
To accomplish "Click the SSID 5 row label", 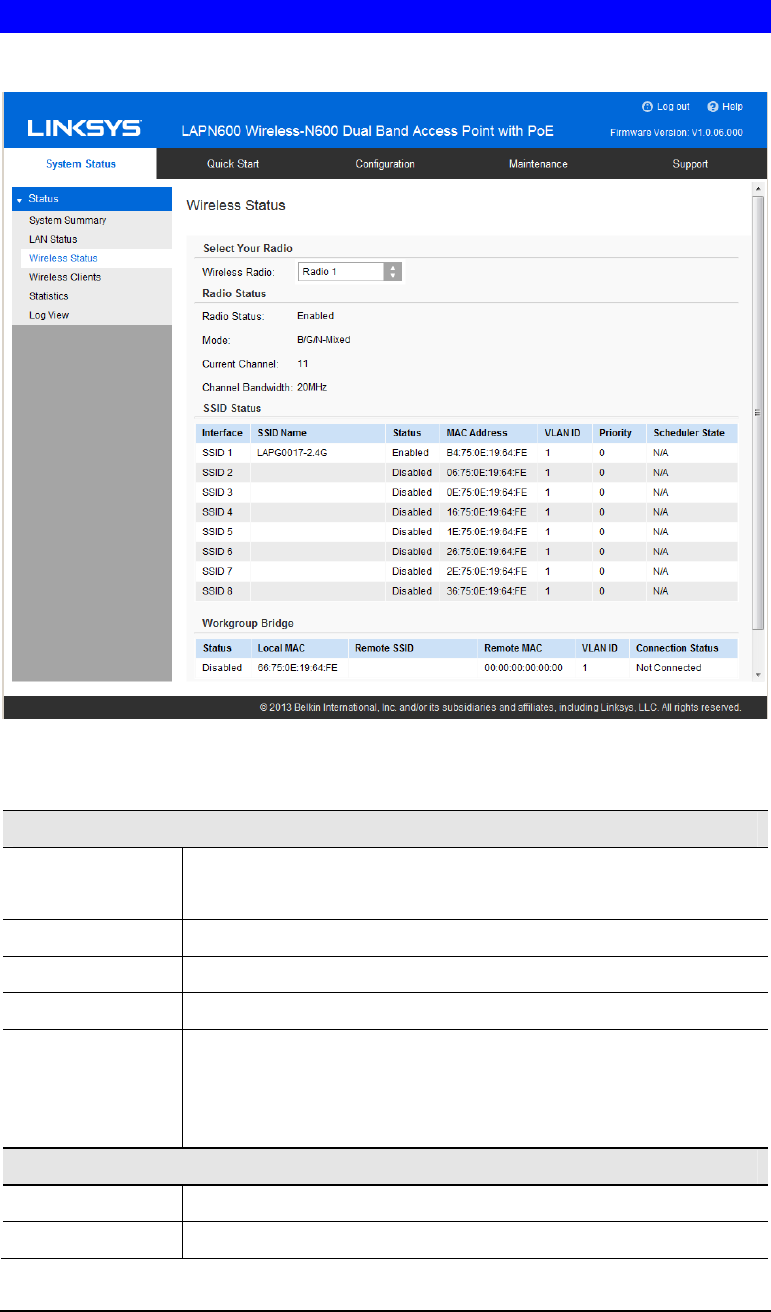I will click(x=217, y=531).
